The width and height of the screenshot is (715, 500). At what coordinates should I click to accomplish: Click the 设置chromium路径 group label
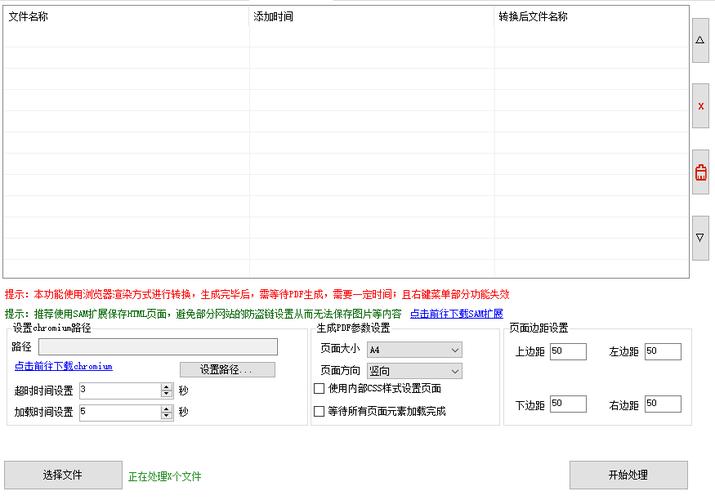[52, 328]
